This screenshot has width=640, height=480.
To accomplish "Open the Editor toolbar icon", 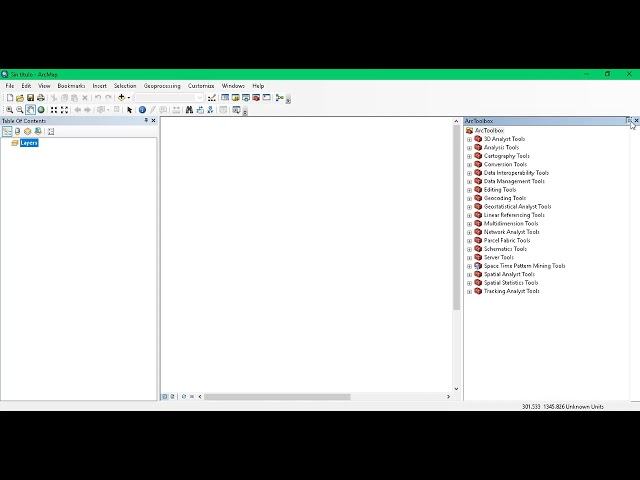I will 211,98.
